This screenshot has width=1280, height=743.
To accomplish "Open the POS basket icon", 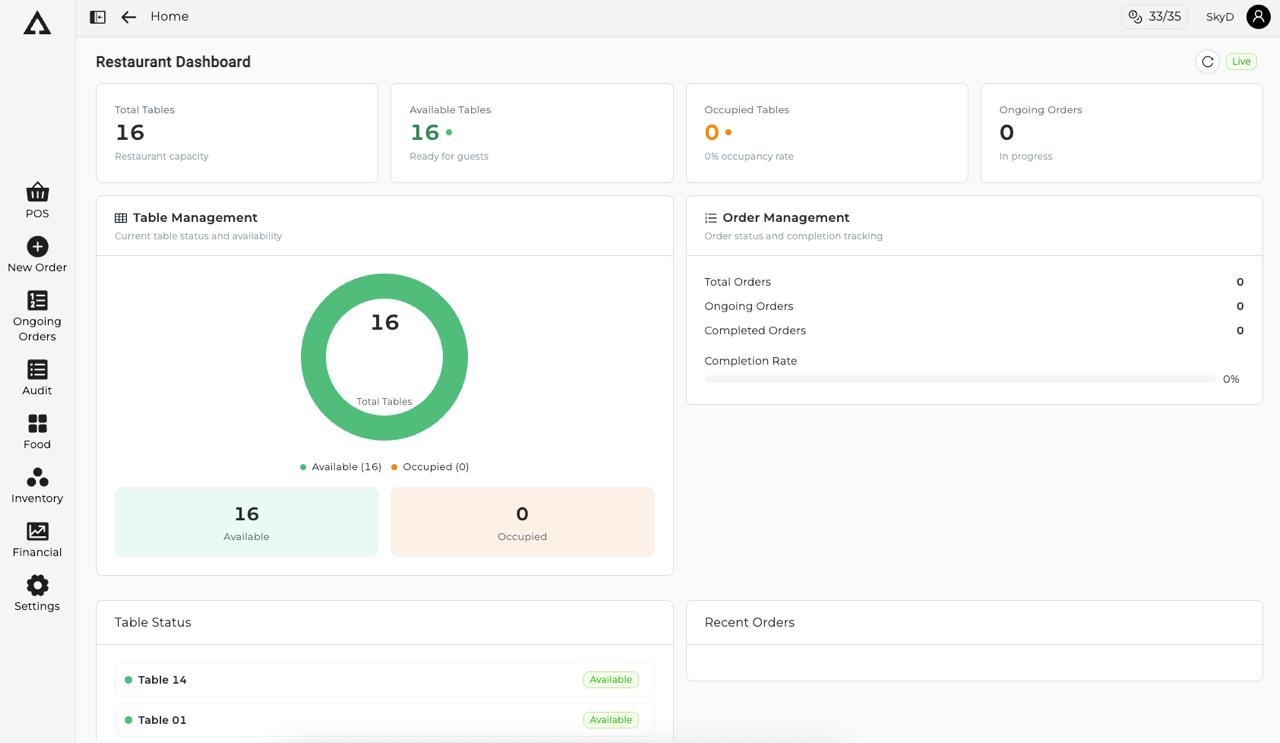I will click(x=37, y=192).
